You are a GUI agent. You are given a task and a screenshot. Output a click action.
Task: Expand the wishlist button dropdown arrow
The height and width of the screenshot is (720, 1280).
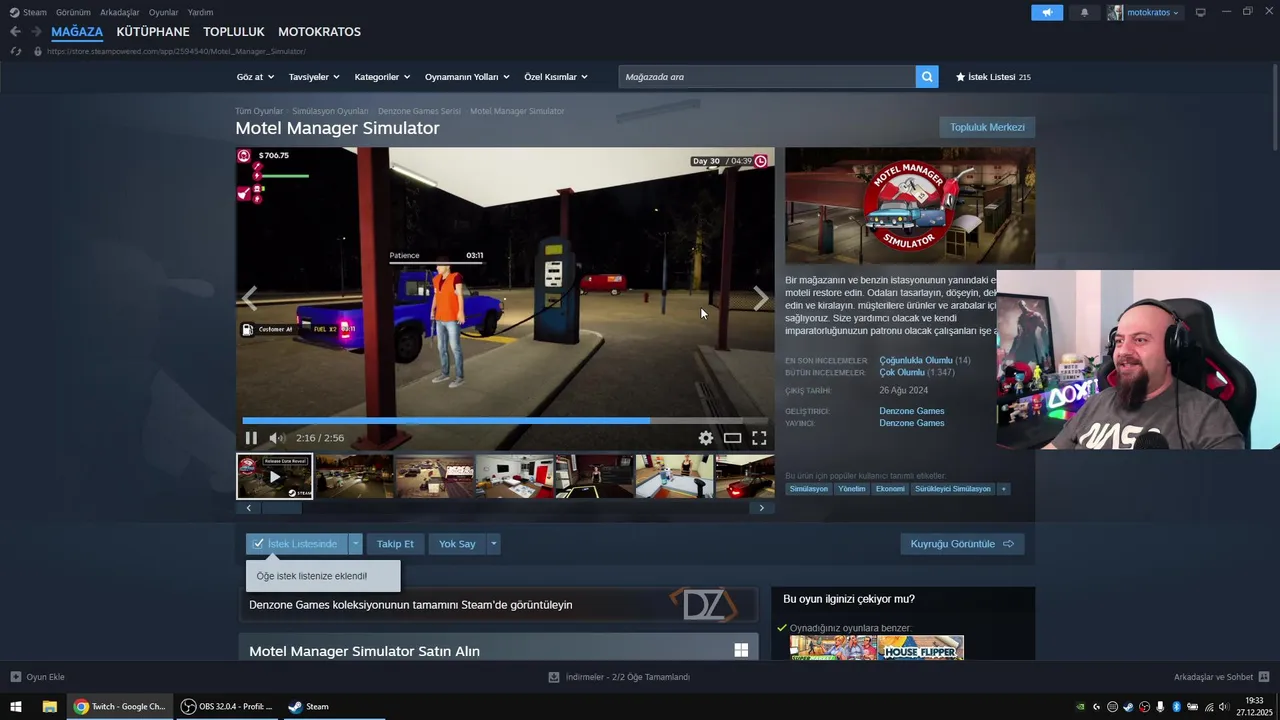coord(355,544)
